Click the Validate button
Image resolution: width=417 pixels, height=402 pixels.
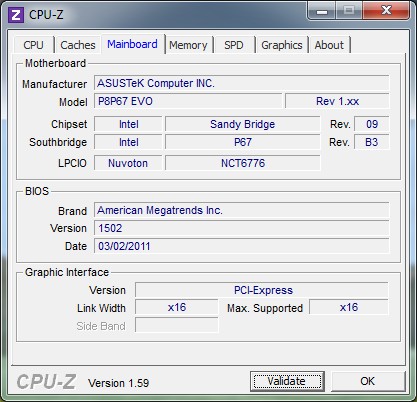pos(287,381)
